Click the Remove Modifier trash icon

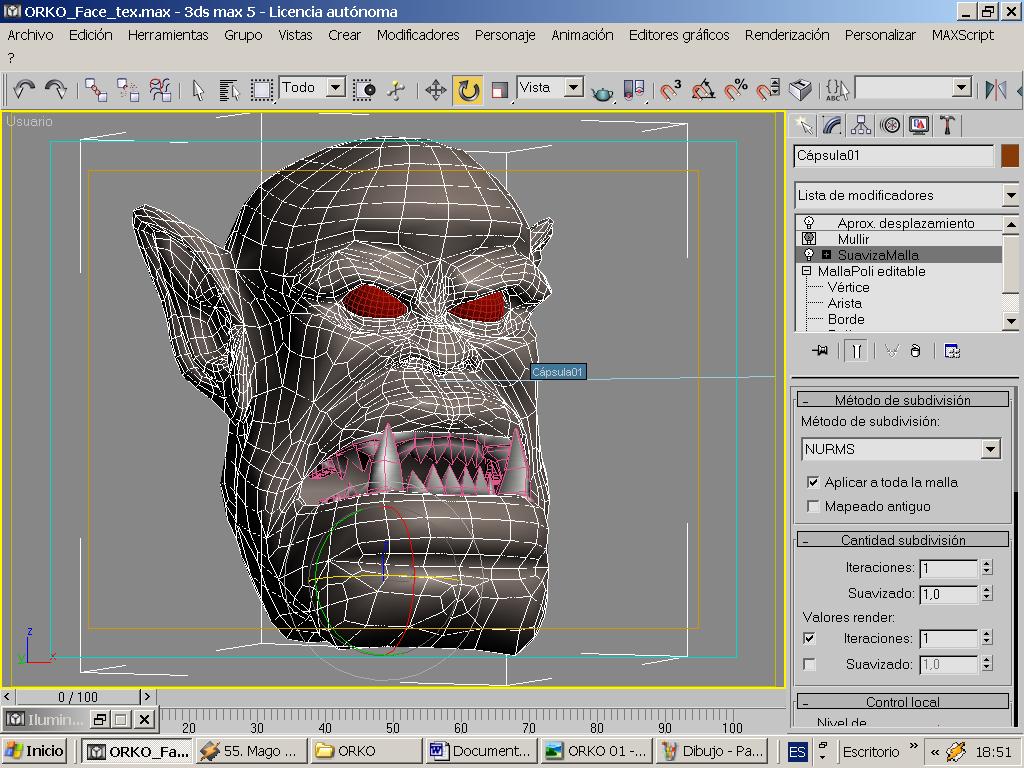click(x=916, y=351)
